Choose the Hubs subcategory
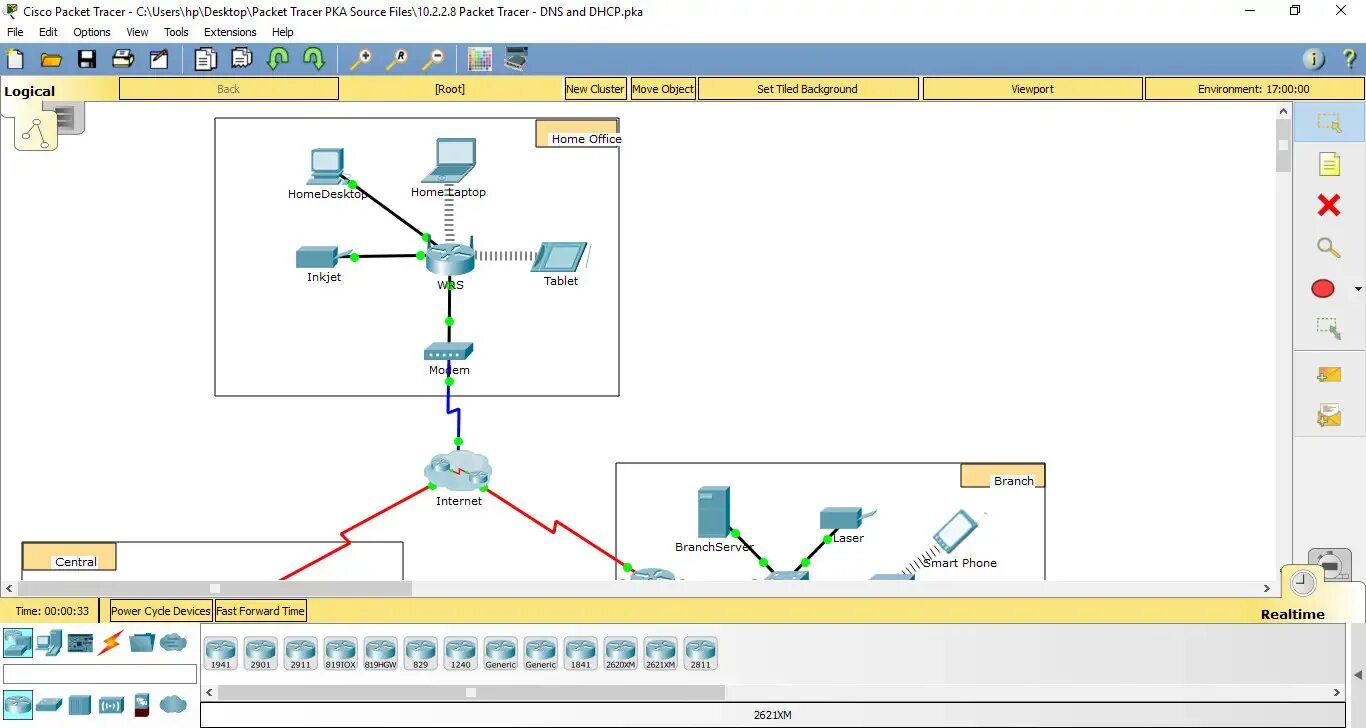 [80, 704]
